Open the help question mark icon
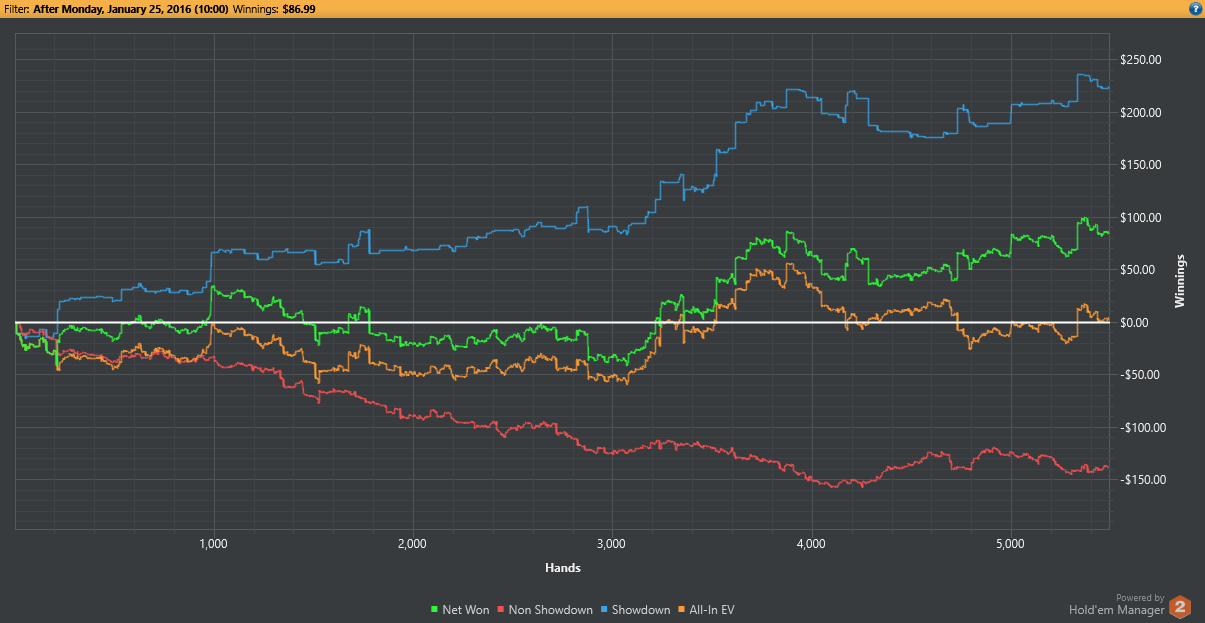The image size is (1205, 623). coord(1195,9)
